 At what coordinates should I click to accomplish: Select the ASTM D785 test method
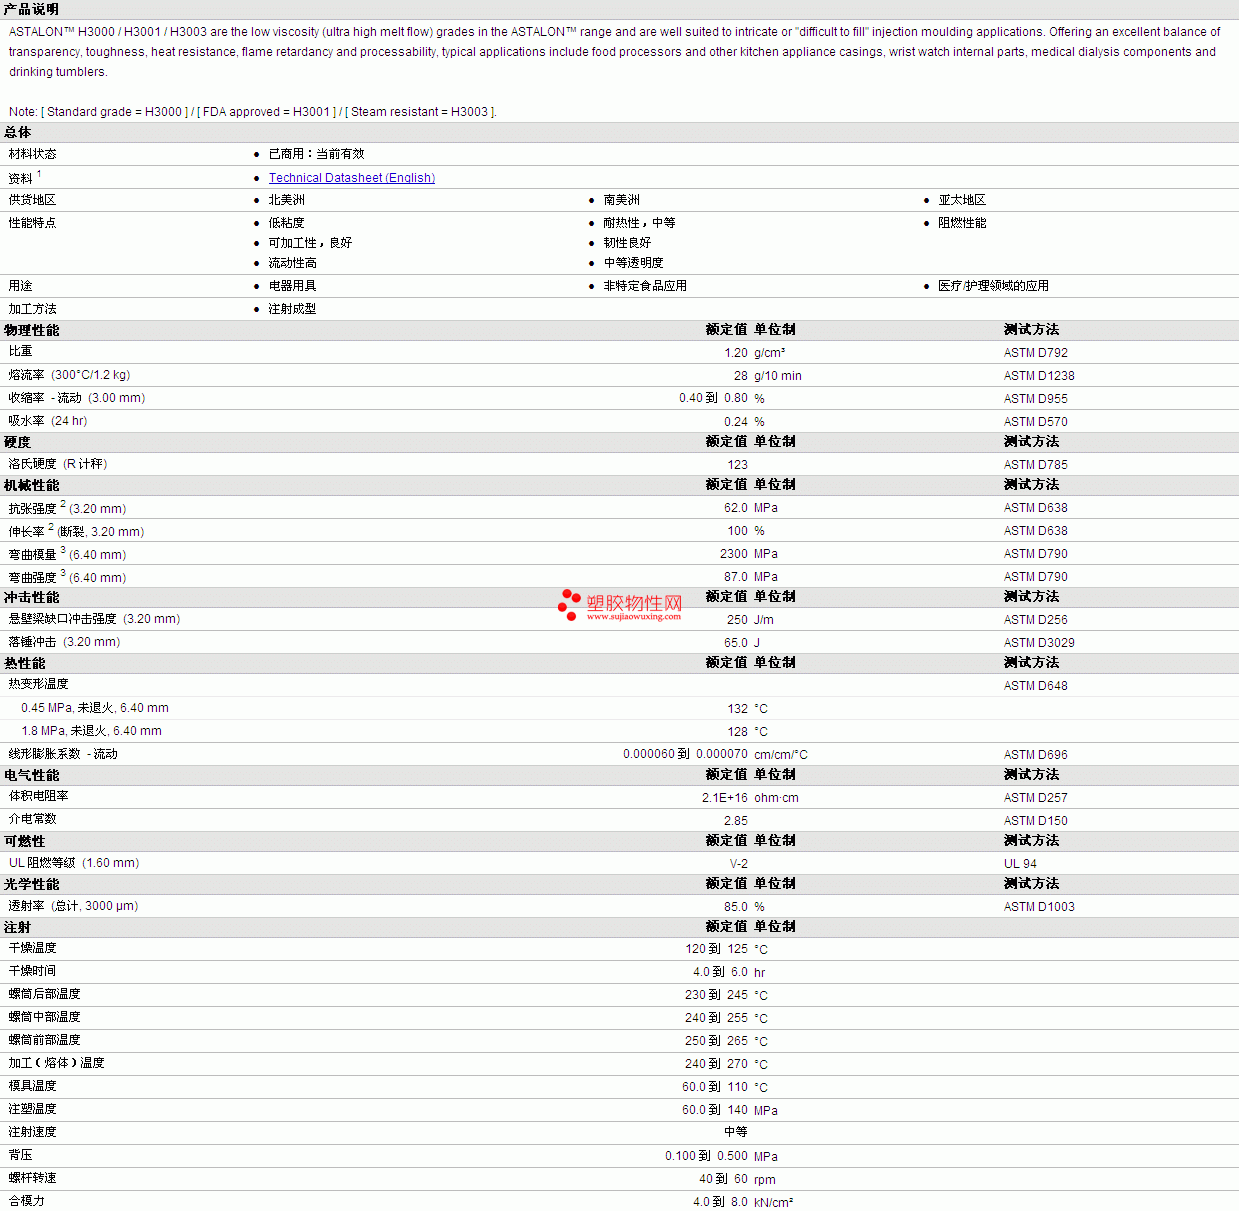1036,465
